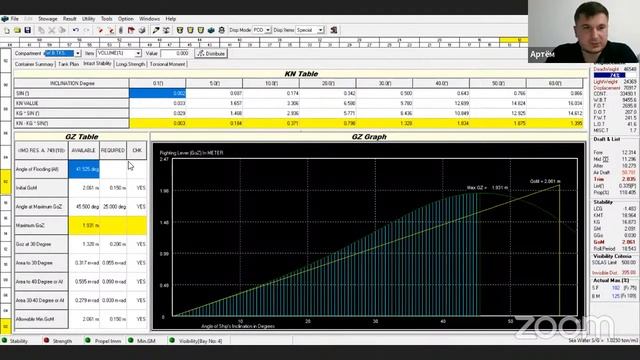Click the Open folder toolbar icon
Viewport: 640px width, 360px height.
[x=17, y=30]
